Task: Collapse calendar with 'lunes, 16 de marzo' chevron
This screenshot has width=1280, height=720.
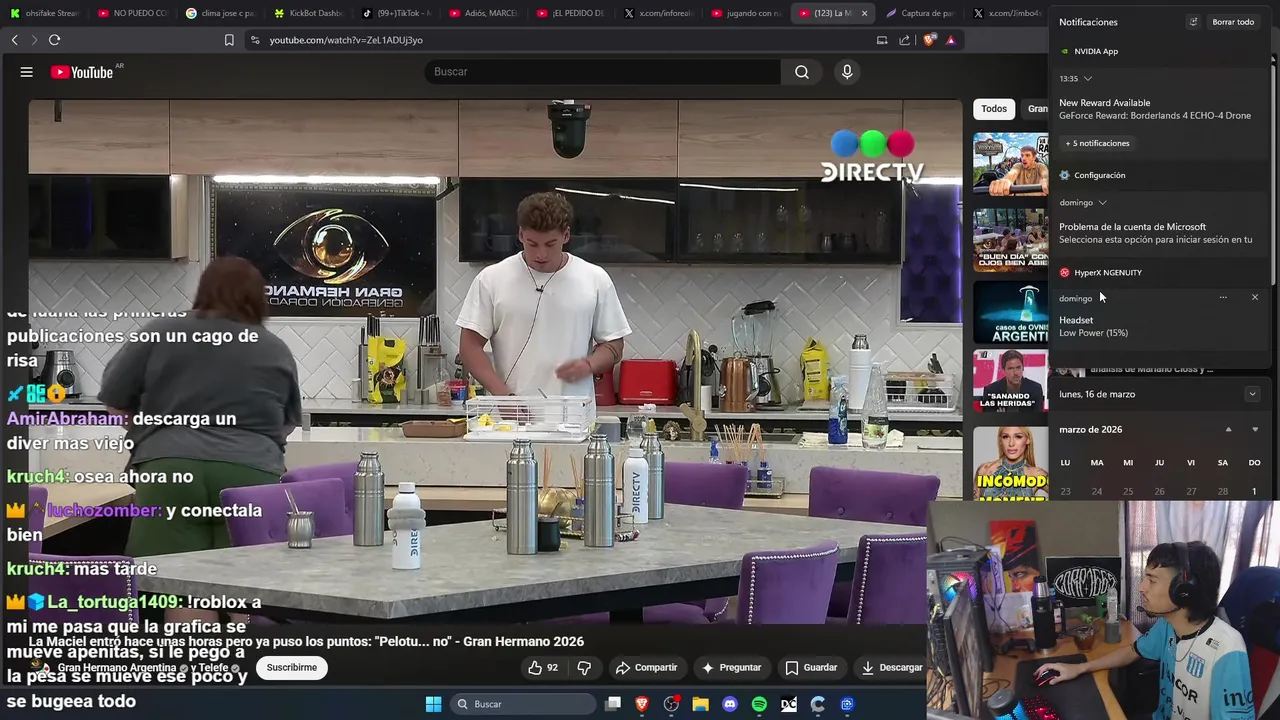Action: point(1251,394)
